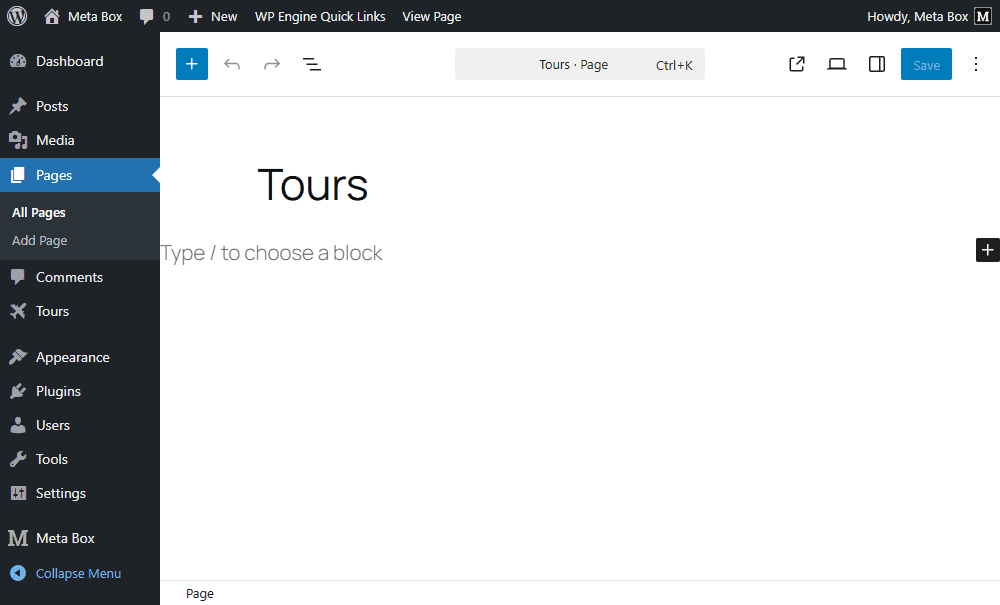This screenshot has width=1000, height=605.
Task: Toggle the Settings sidebar panel icon
Action: pyautogui.click(x=877, y=63)
